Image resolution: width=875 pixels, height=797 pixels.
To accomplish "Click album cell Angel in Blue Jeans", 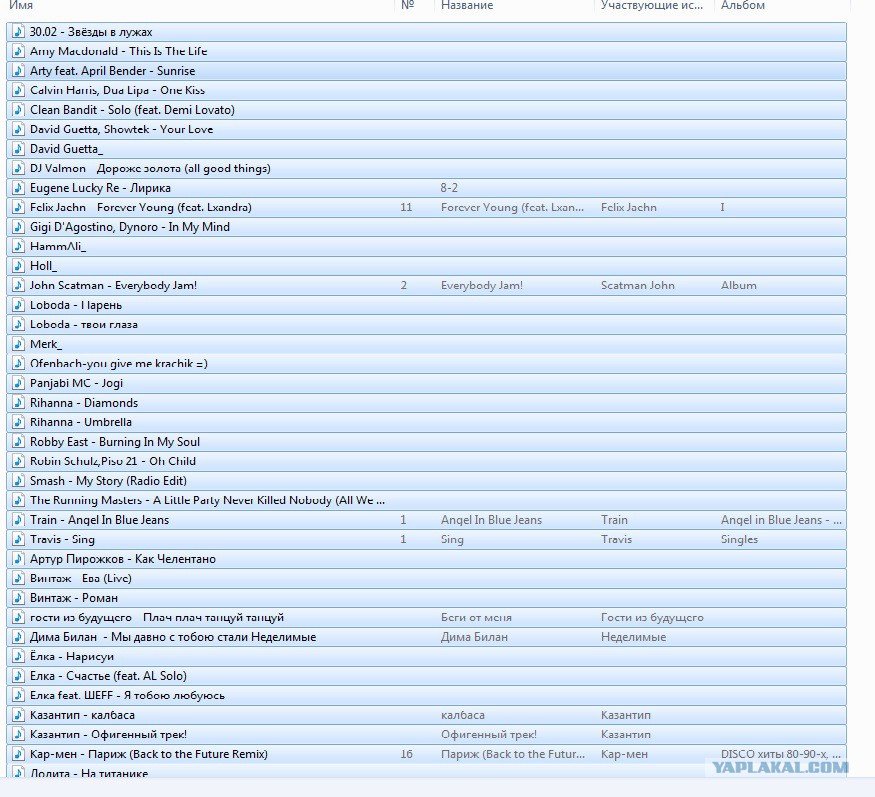I will (781, 520).
